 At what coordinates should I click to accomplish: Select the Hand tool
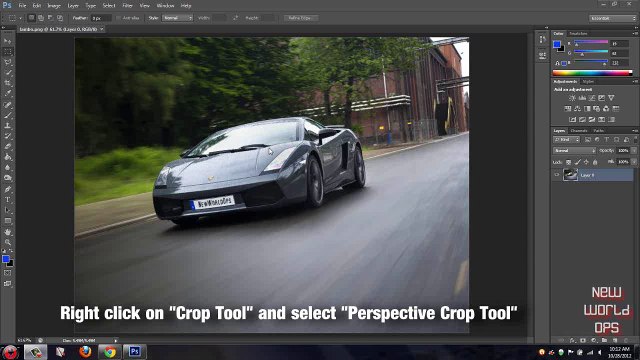tap(8, 232)
